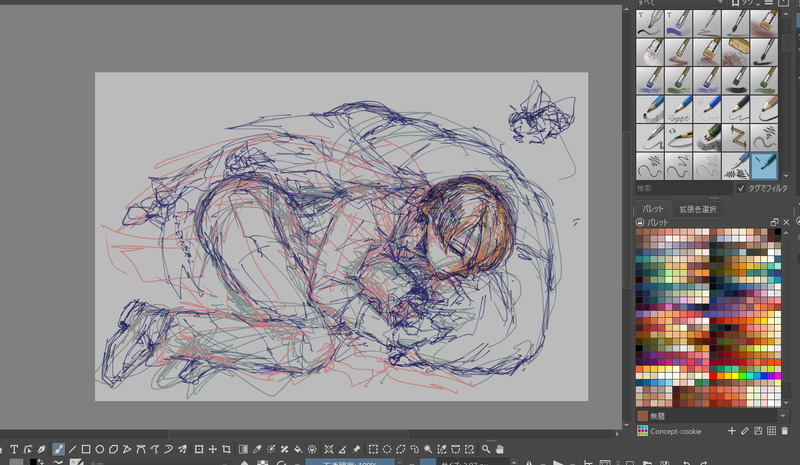This screenshot has height=465, width=800.
Task: Pick the Rectangle shape tool
Action: point(86,449)
